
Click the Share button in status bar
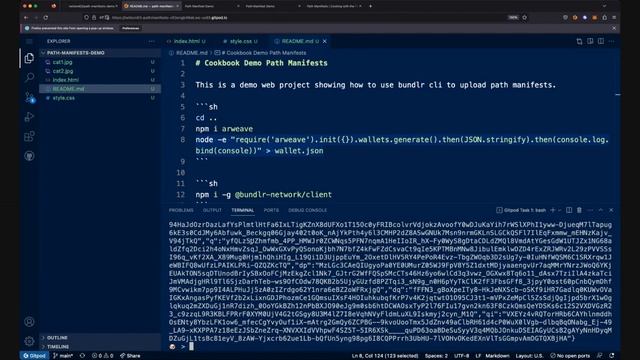point(130,356)
